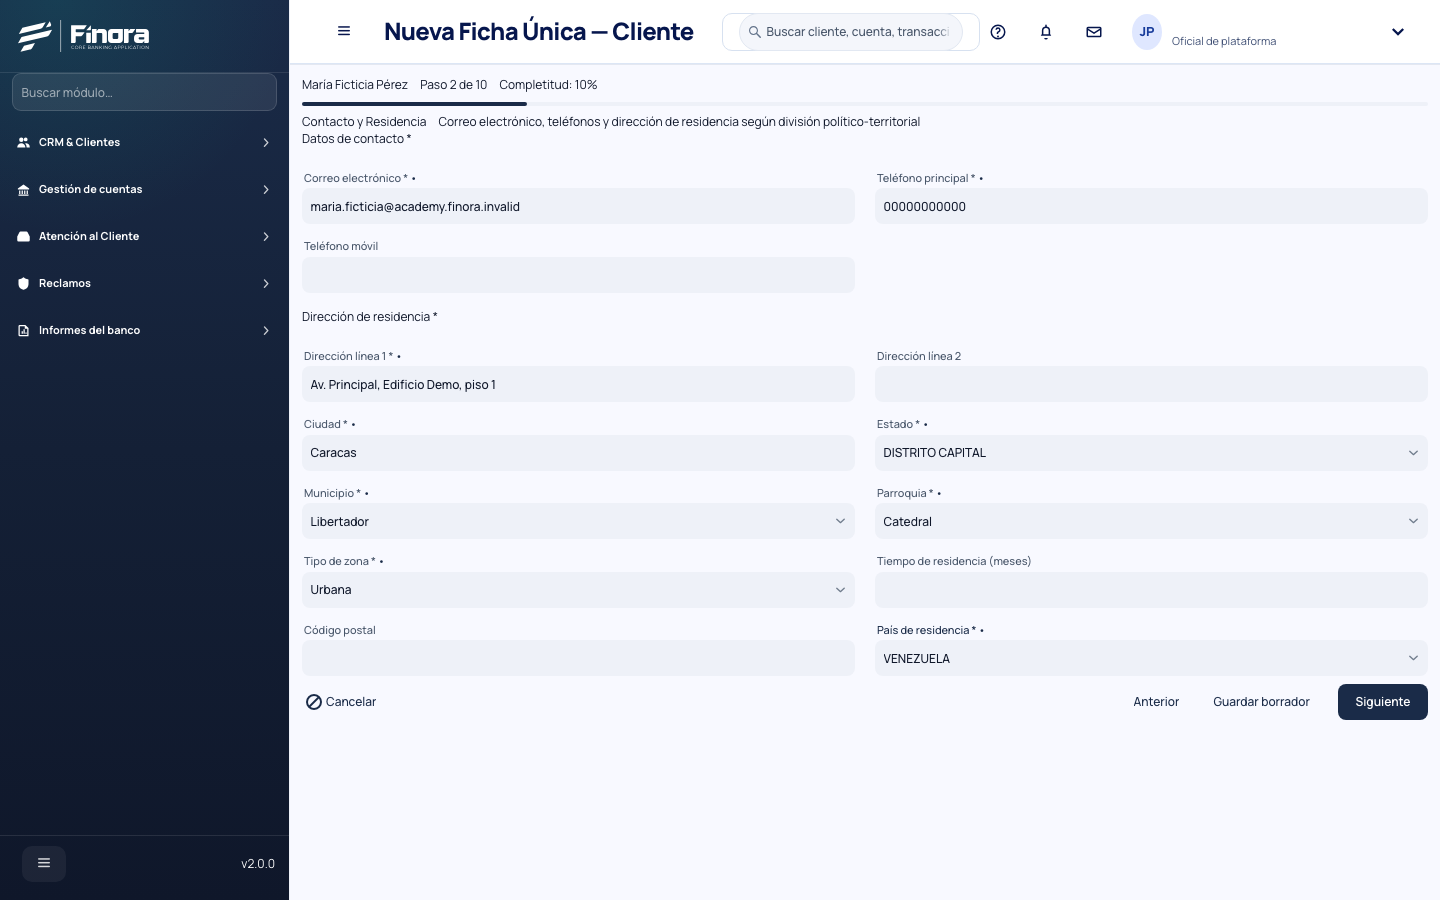Click the Dirección línea 2 field
Viewport: 1440px width, 900px height.
1151,385
